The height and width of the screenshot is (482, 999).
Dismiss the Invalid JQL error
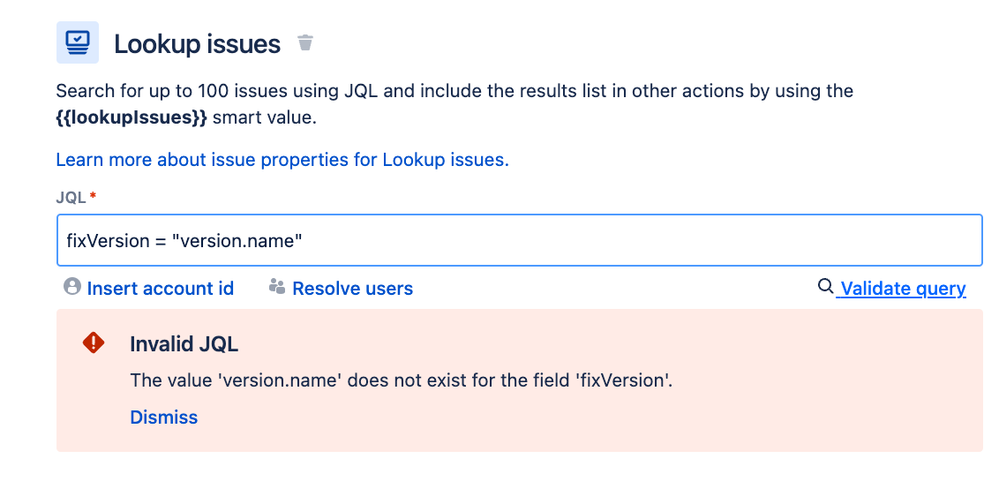164,417
